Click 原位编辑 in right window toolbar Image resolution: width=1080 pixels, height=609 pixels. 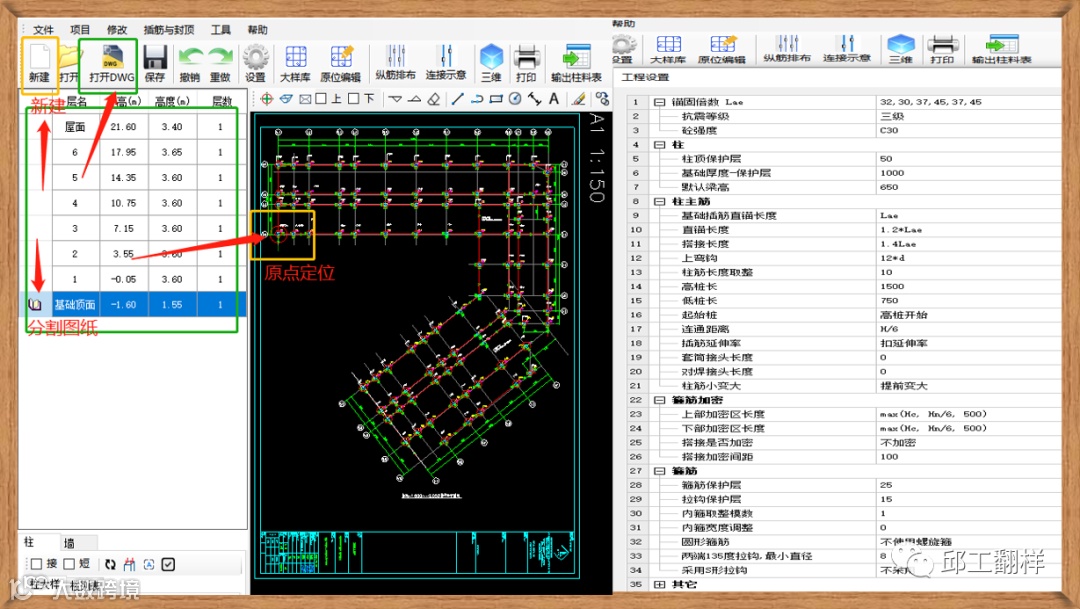tap(722, 50)
